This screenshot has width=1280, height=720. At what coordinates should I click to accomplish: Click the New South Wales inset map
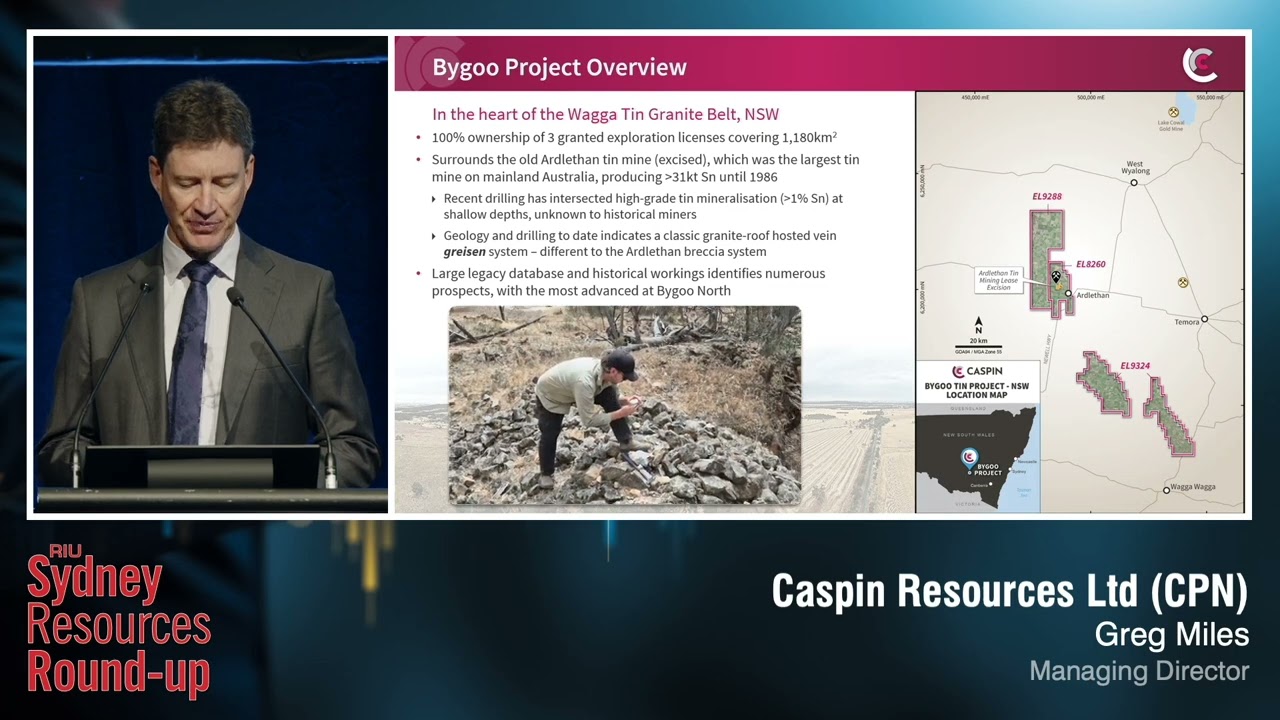click(x=978, y=458)
